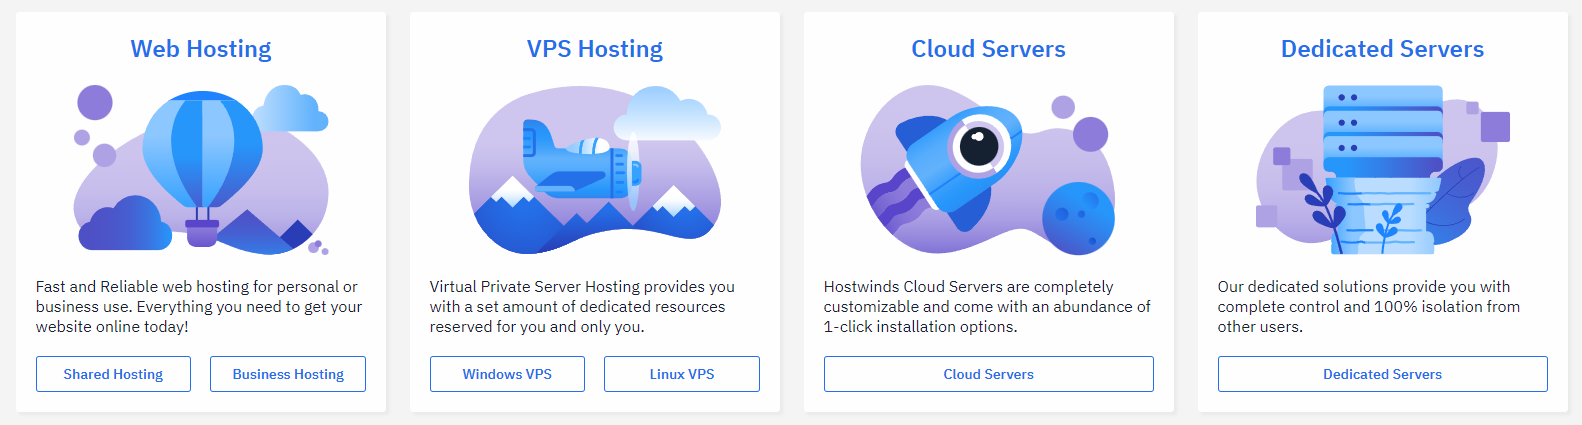Click the Hostwinds Cloud Servers description paragraph
The image size is (1582, 425).
tap(986, 307)
